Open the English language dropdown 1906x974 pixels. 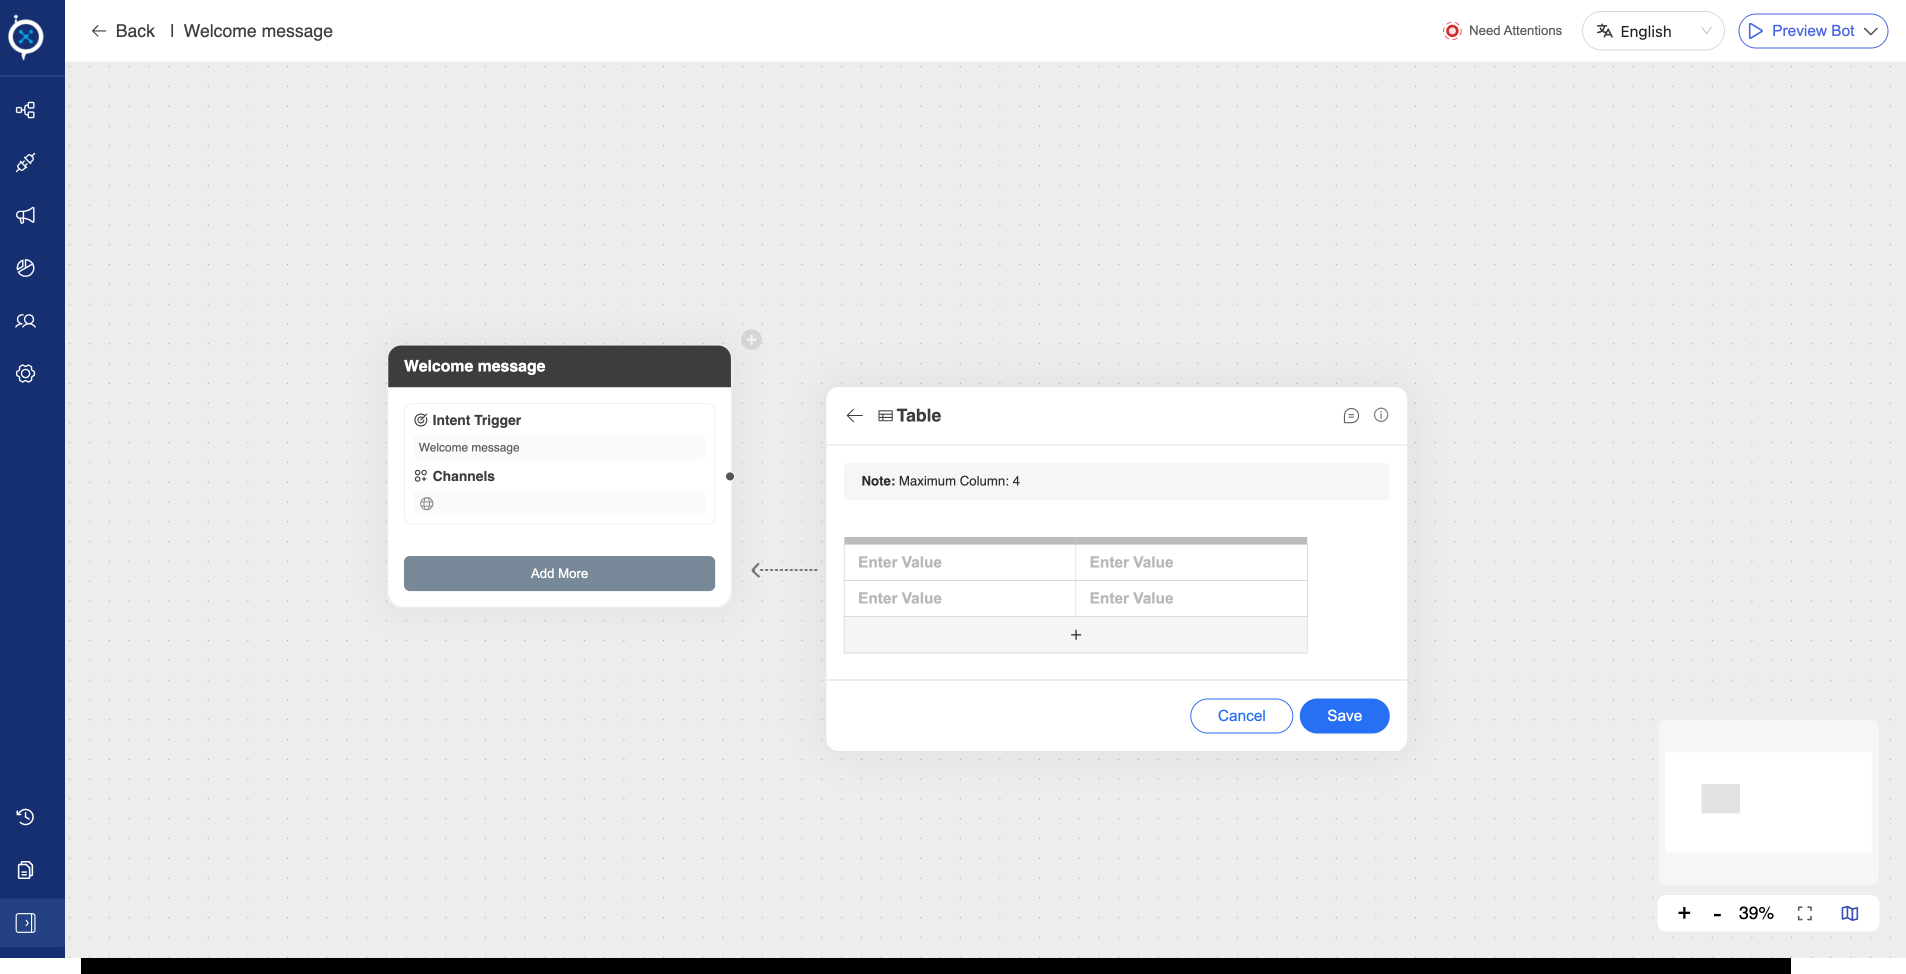tap(1653, 31)
